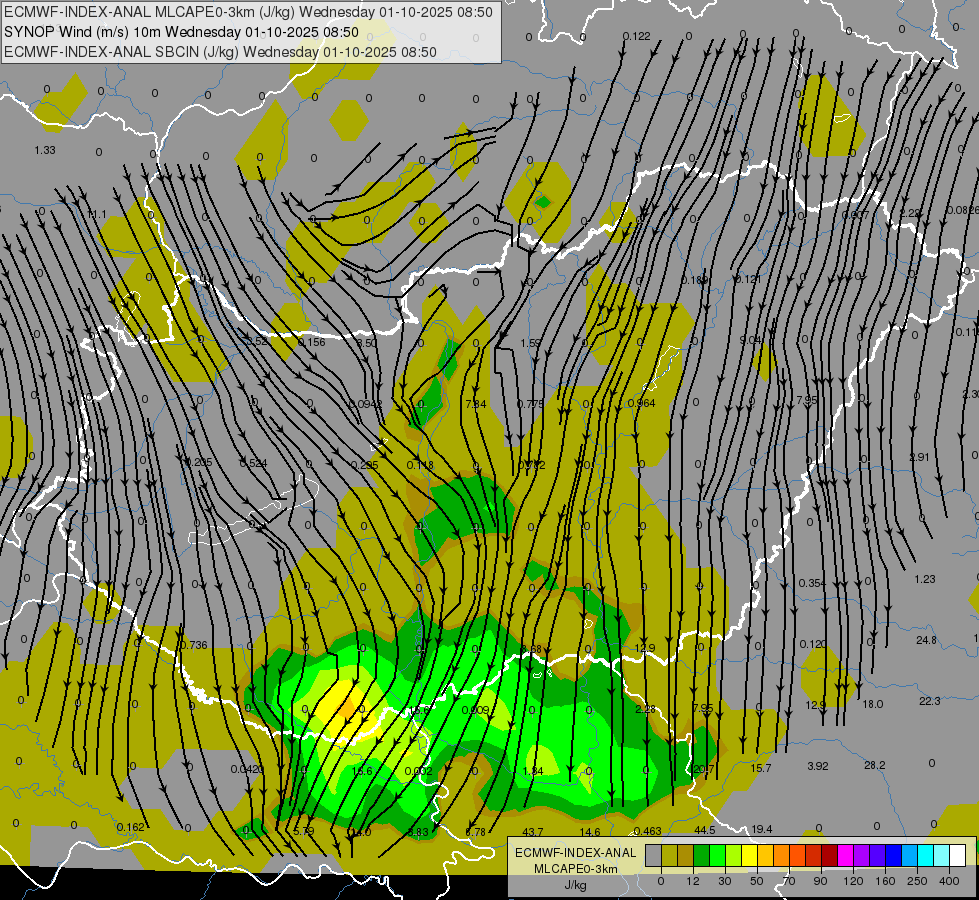This screenshot has height=900, width=979.
Task: Select the pure blue legend swatch
Action: pos(894,855)
